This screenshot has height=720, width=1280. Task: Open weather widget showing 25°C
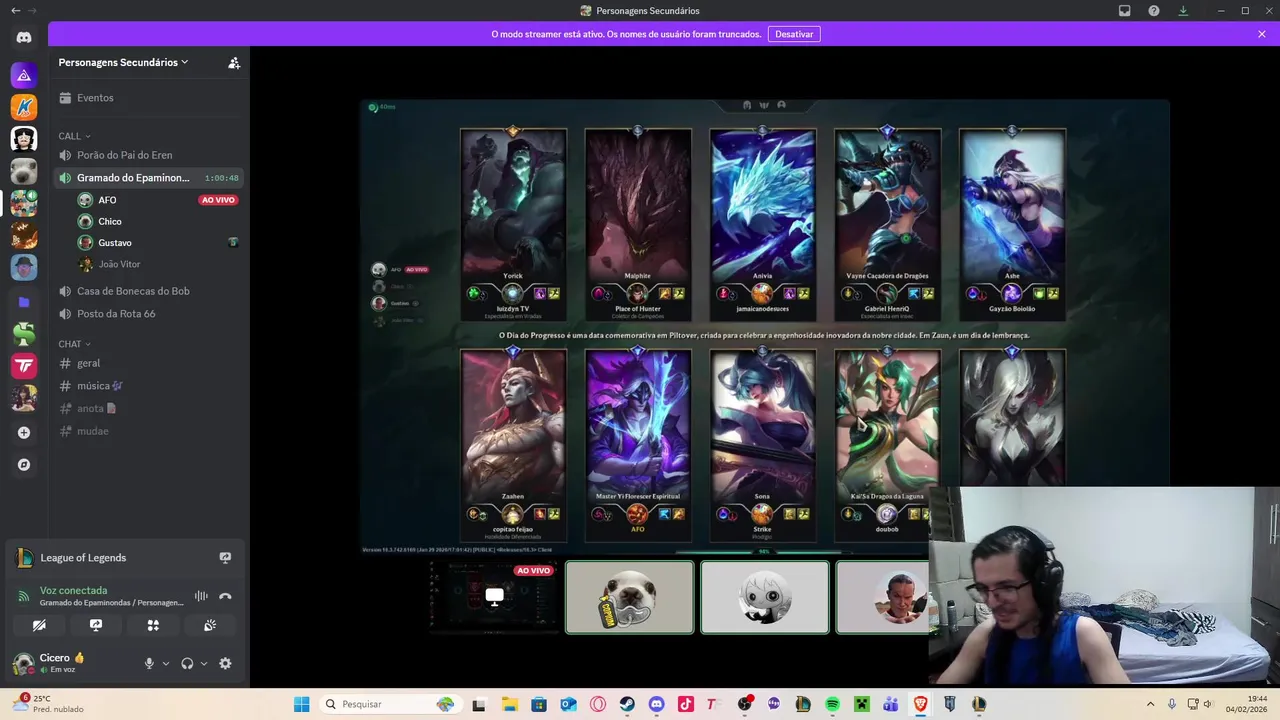click(48, 704)
